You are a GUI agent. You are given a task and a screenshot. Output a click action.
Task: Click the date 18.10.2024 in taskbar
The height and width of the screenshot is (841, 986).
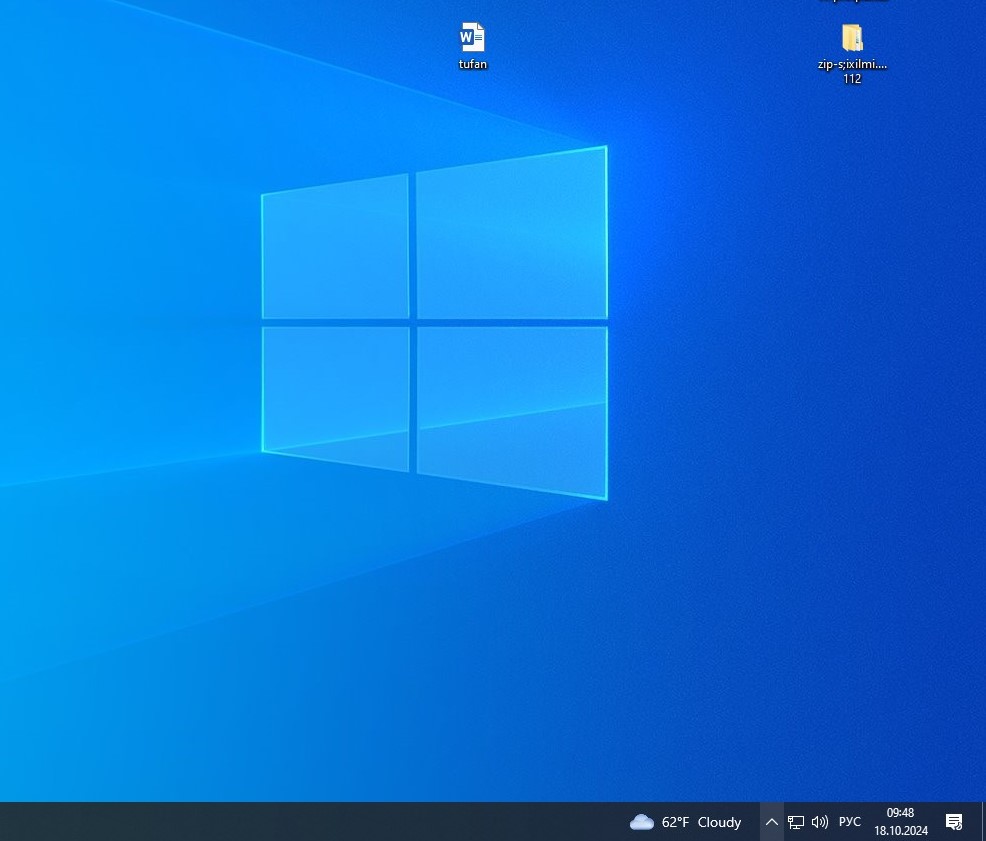tap(900, 830)
